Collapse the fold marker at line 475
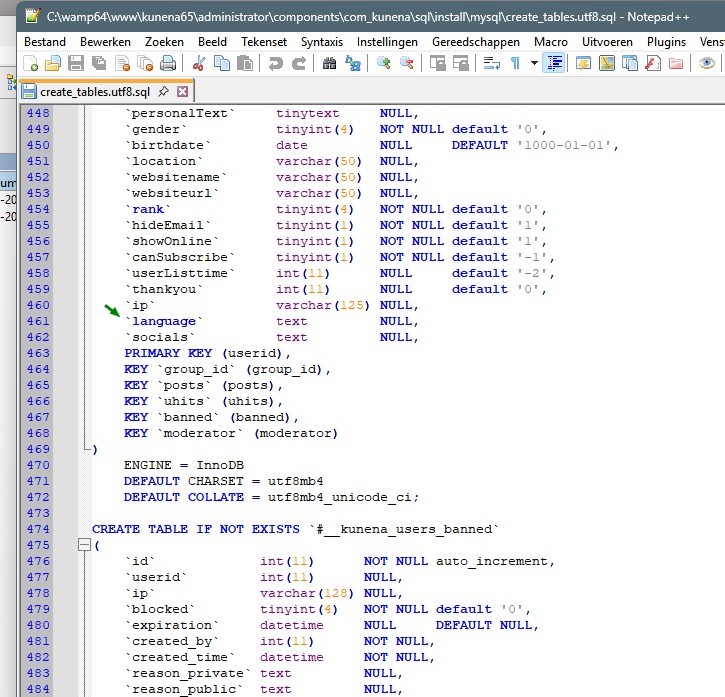This screenshot has width=725, height=697. point(84,545)
